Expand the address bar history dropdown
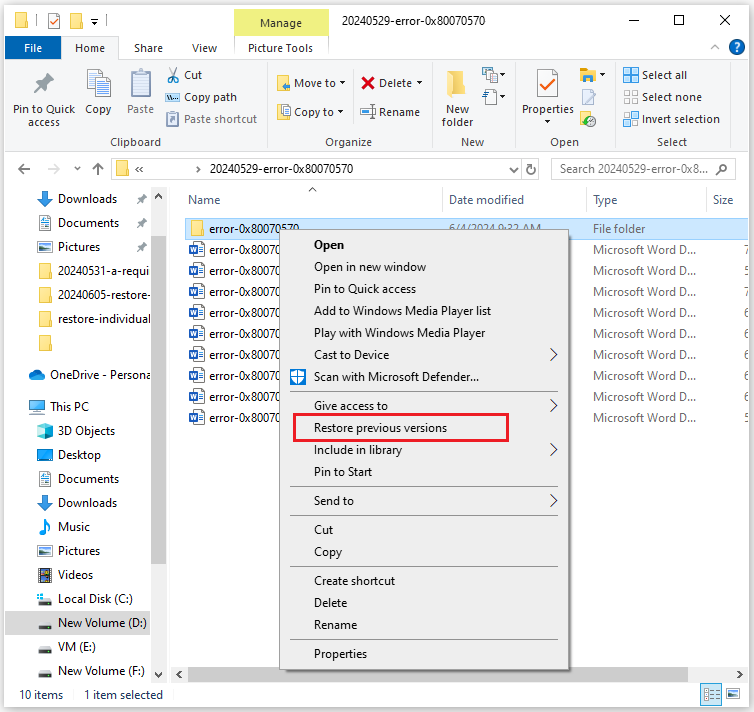 (514, 169)
